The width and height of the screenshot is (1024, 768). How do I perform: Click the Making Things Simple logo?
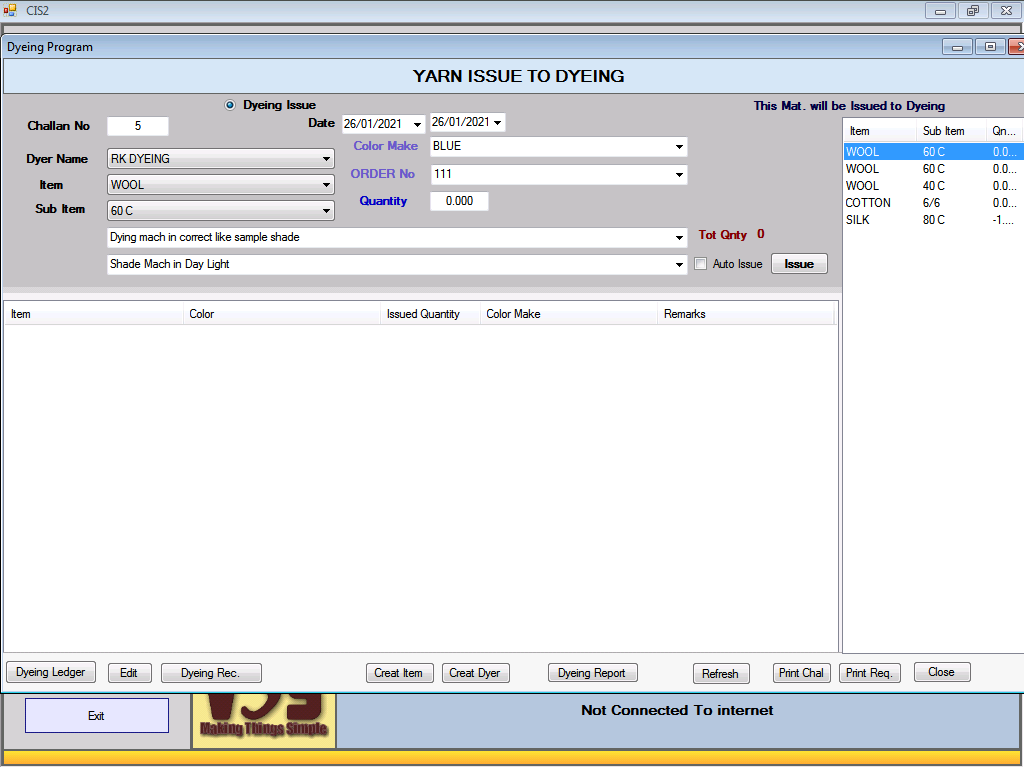264,720
